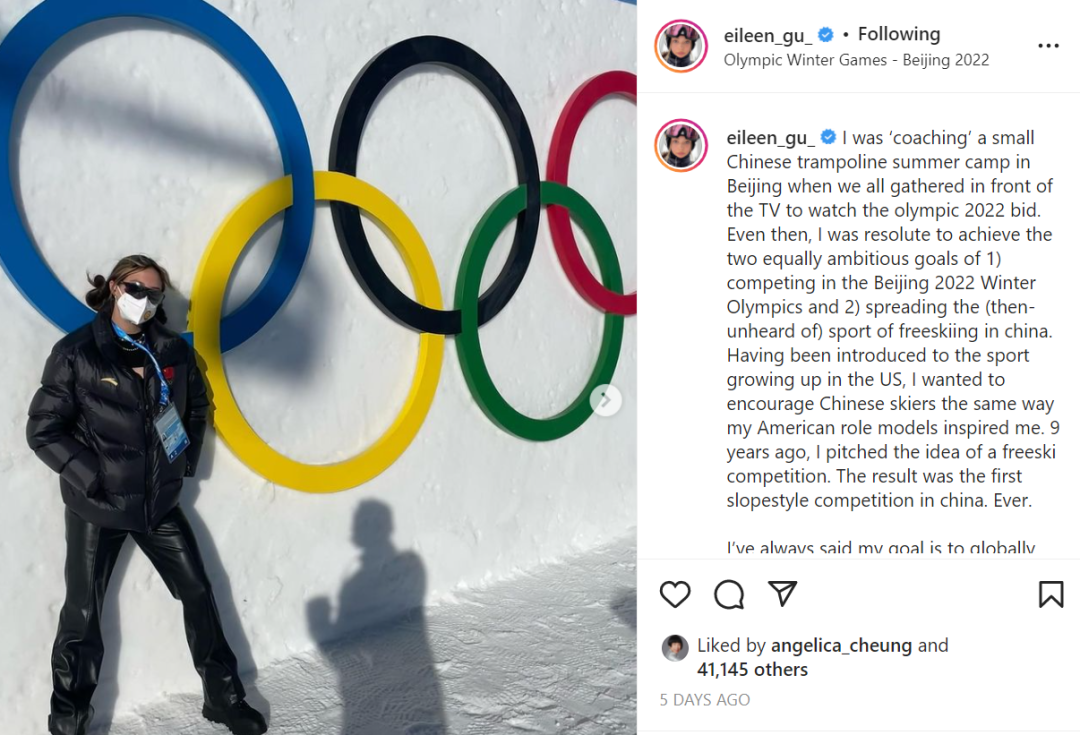Click the 5 DAYS AGO timestamp
The height and width of the screenshot is (735, 1080).
pos(705,700)
